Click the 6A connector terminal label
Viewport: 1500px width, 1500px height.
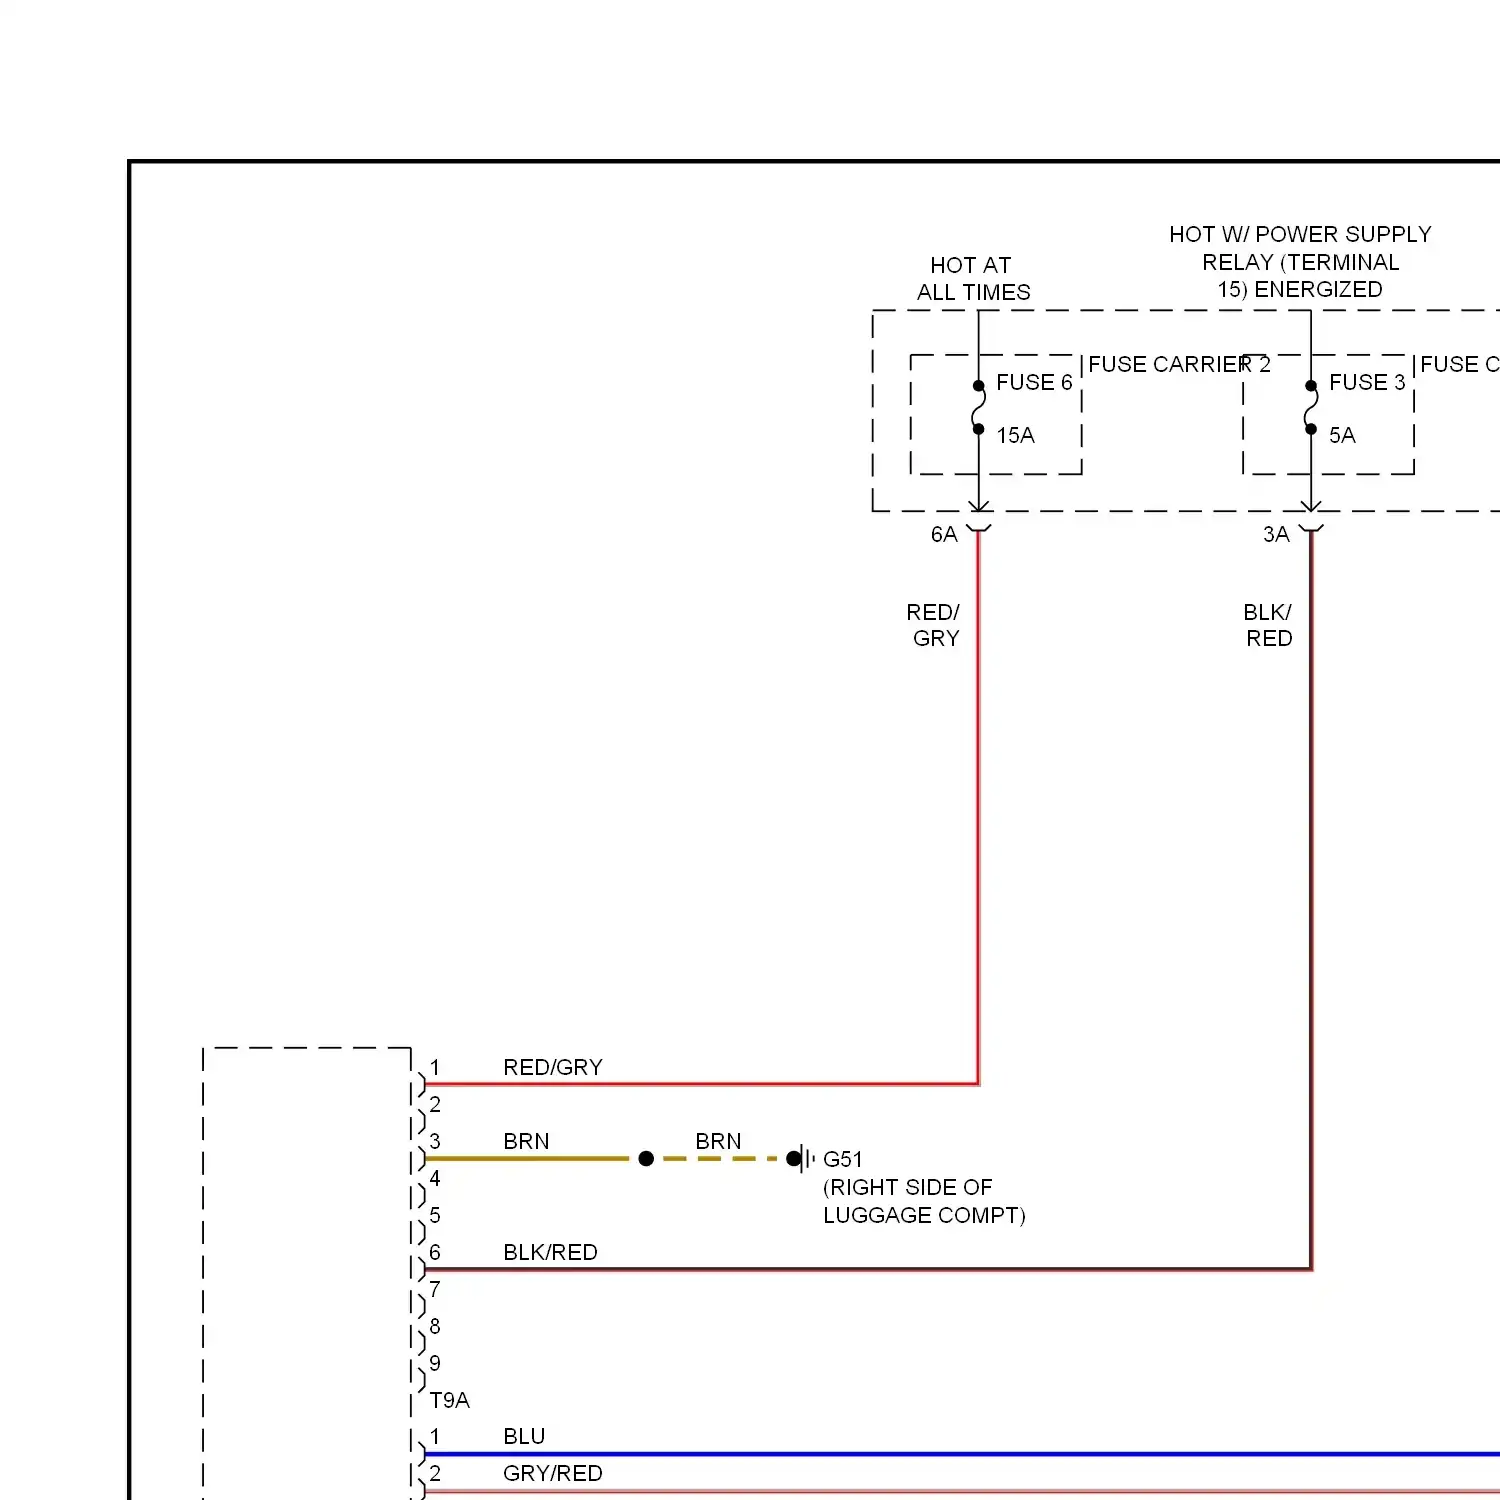tap(944, 534)
